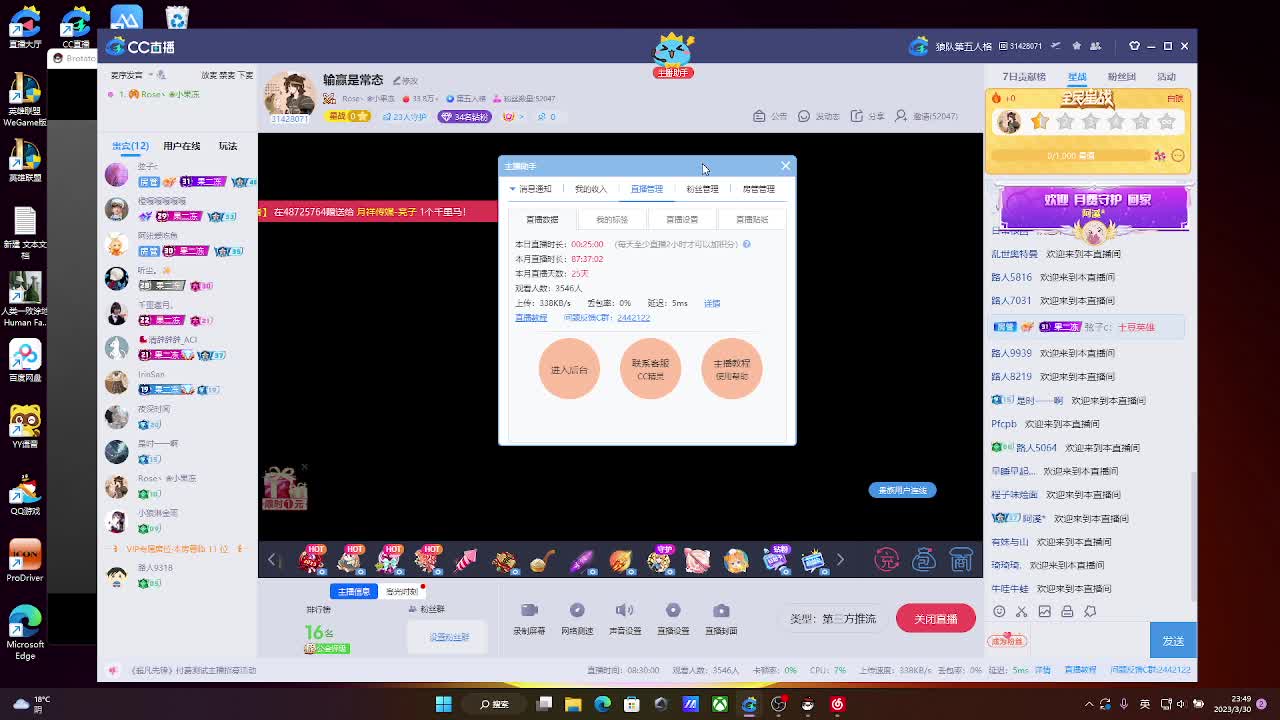This screenshot has height=720, width=1280.
Task: Click the 23人守护 guardian badge
Action: tap(403, 116)
